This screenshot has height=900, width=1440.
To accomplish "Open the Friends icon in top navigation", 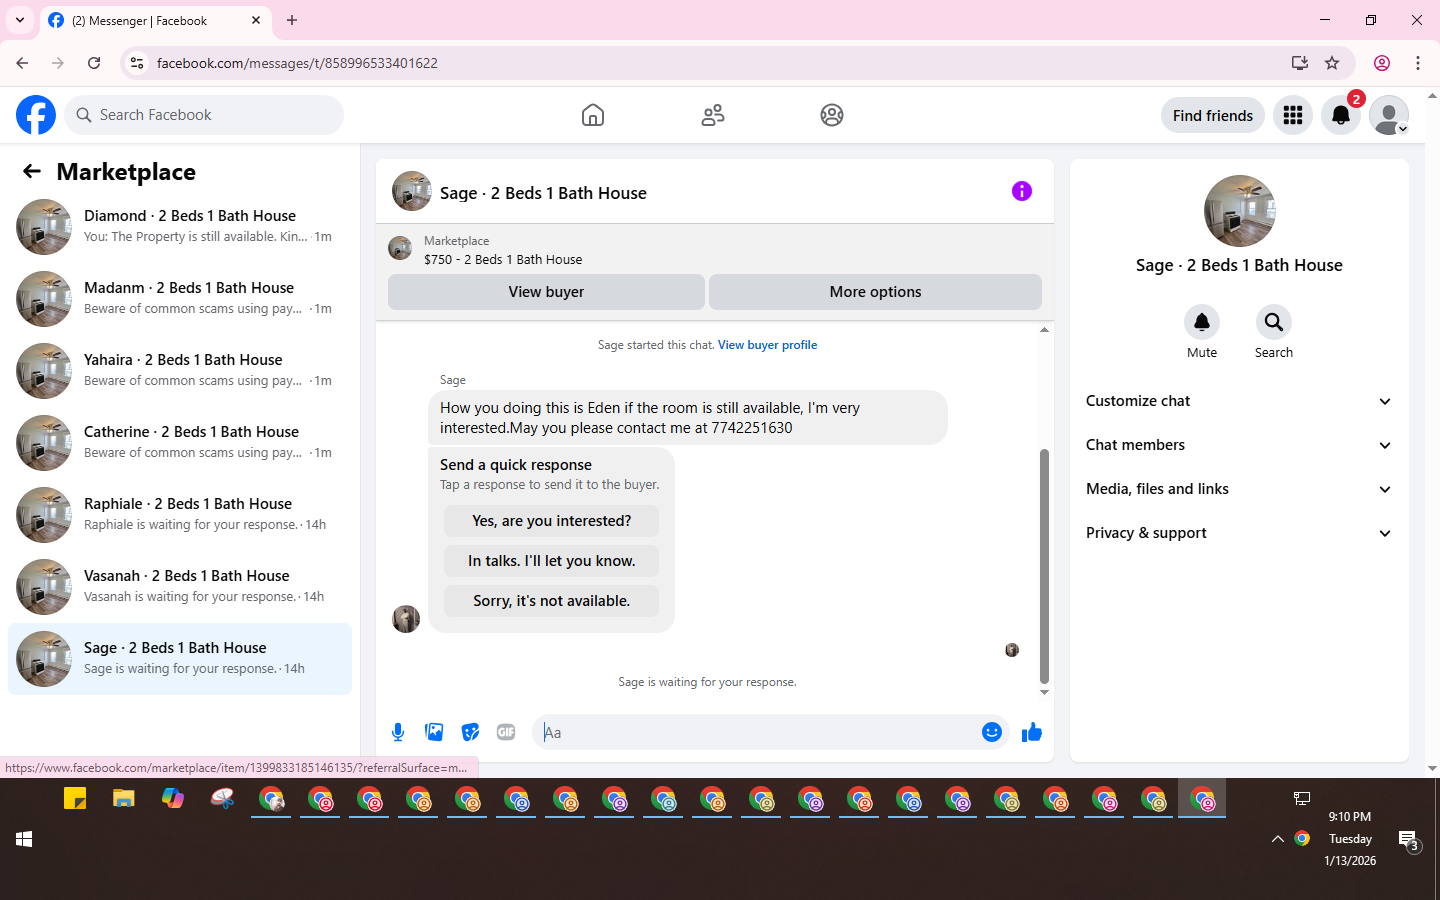I will pyautogui.click(x=713, y=115).
